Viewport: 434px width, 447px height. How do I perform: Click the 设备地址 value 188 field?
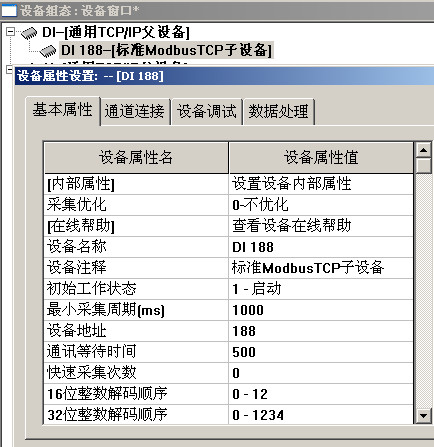321,331
